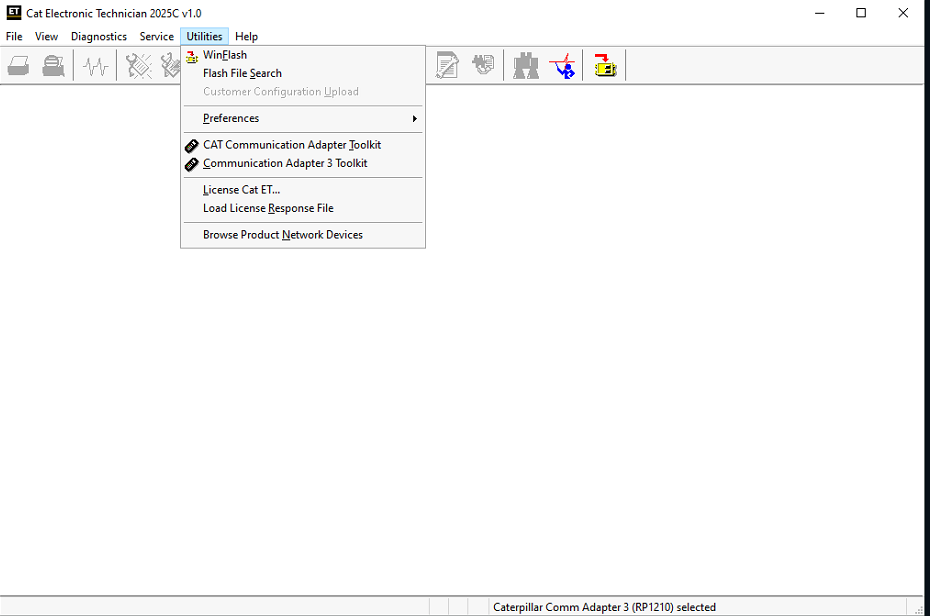Viewport: 930px width, 616px height.
Task: Open the View menu
Action: [46, 36]
